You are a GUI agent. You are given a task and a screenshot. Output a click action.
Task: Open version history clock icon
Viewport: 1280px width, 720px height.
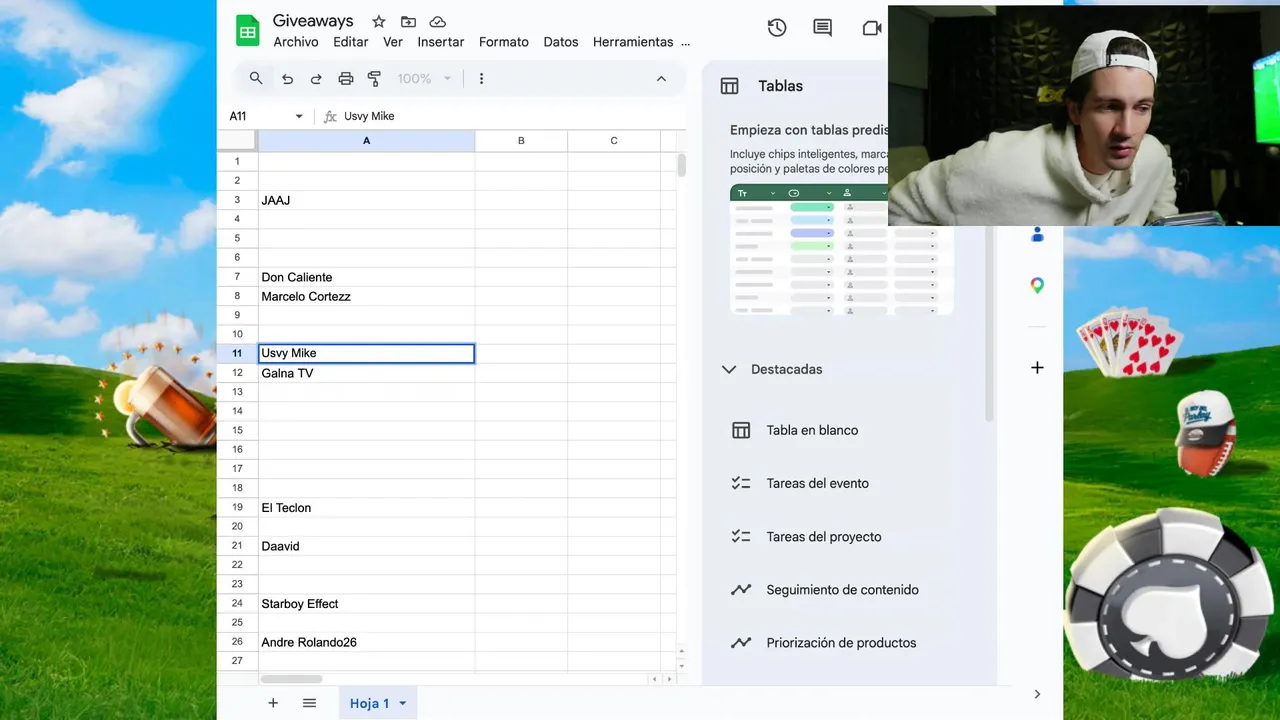777,28
